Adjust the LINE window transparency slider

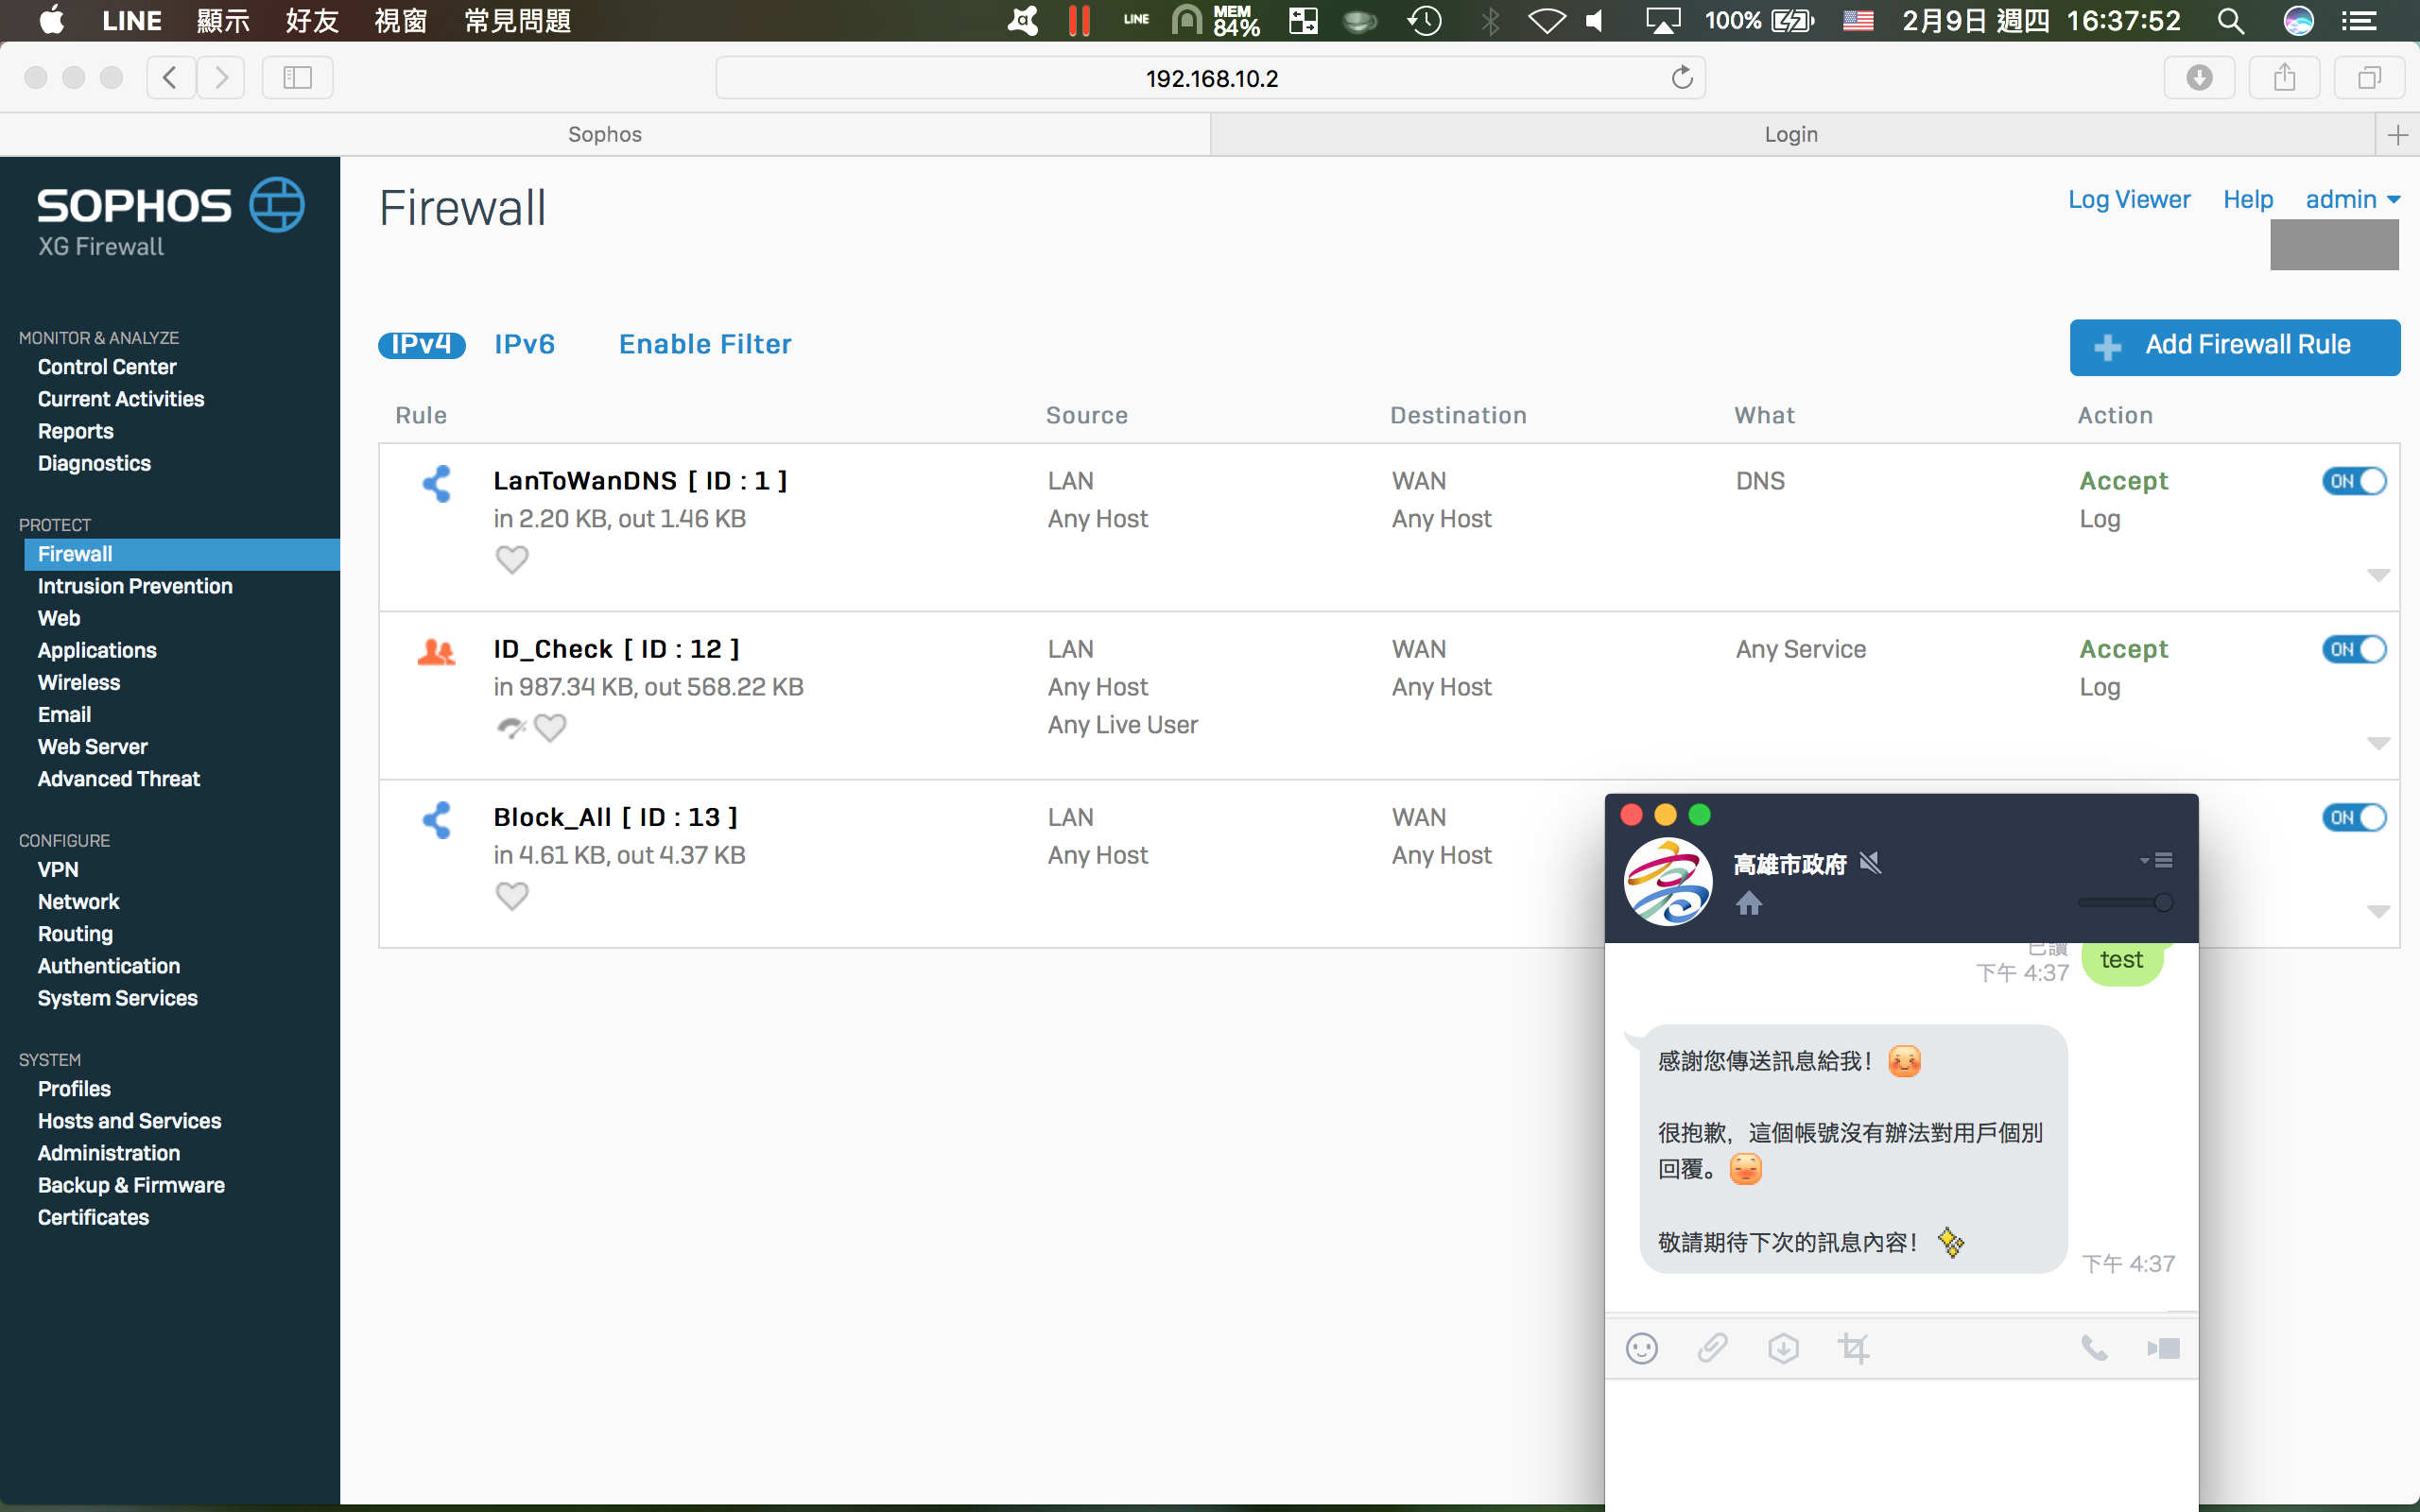coord(2125,903)
